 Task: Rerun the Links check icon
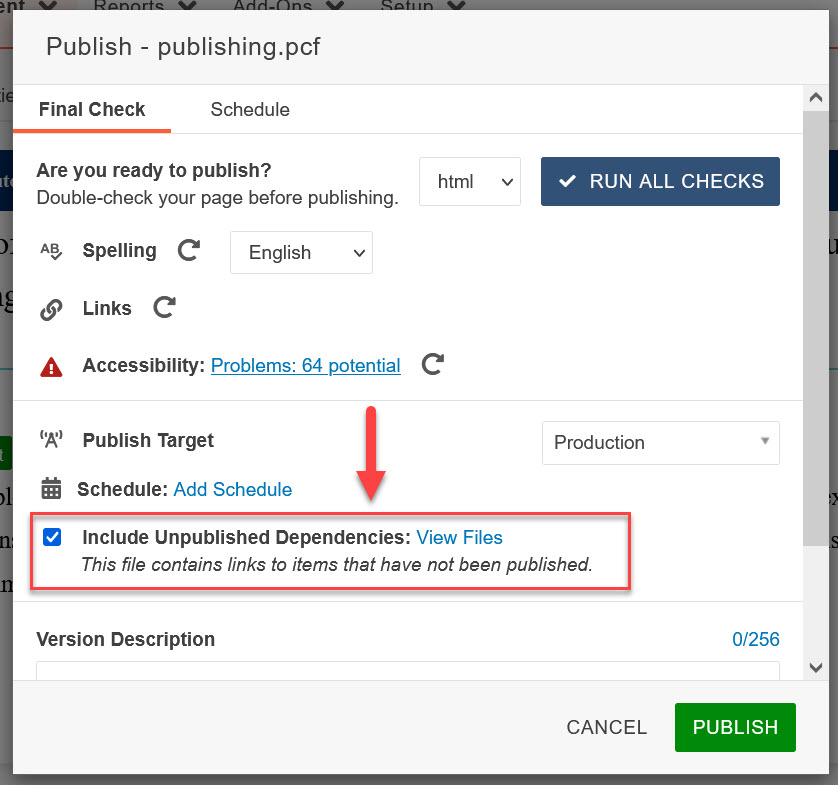pyautogui.click(x=164, y=308)
